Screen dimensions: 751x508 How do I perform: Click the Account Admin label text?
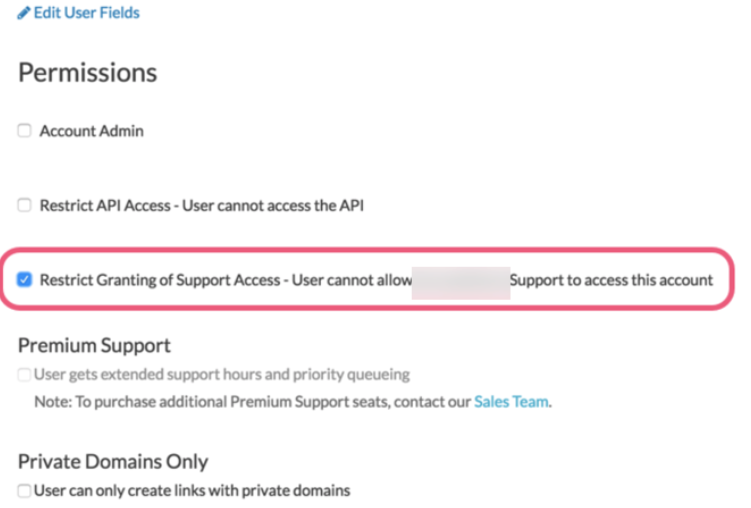point(91,131)
